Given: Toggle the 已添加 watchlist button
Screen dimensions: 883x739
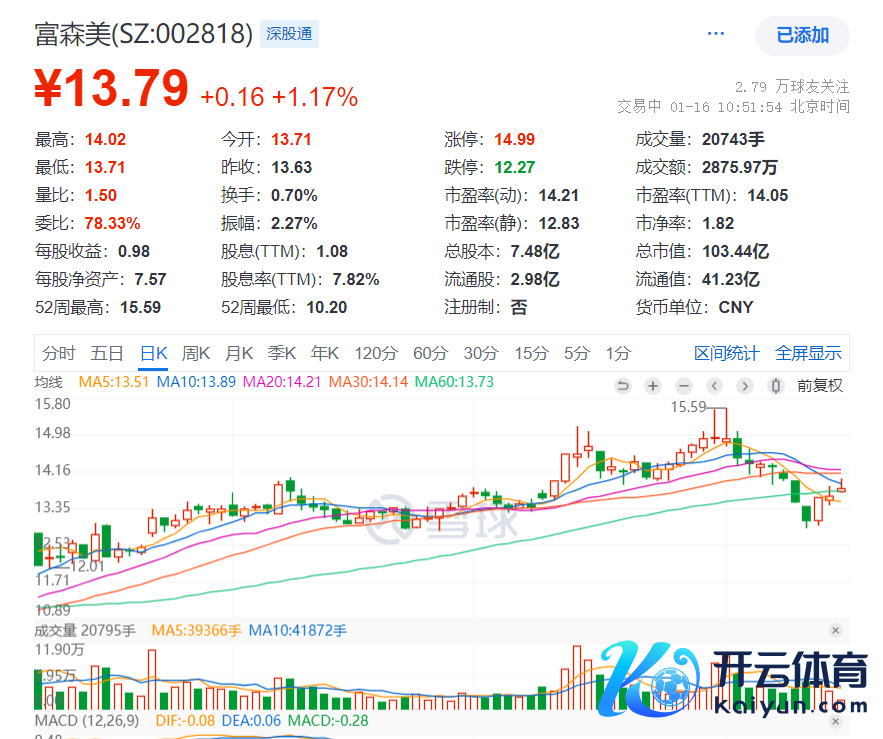Looking at the screenshot, I should 802,35.
